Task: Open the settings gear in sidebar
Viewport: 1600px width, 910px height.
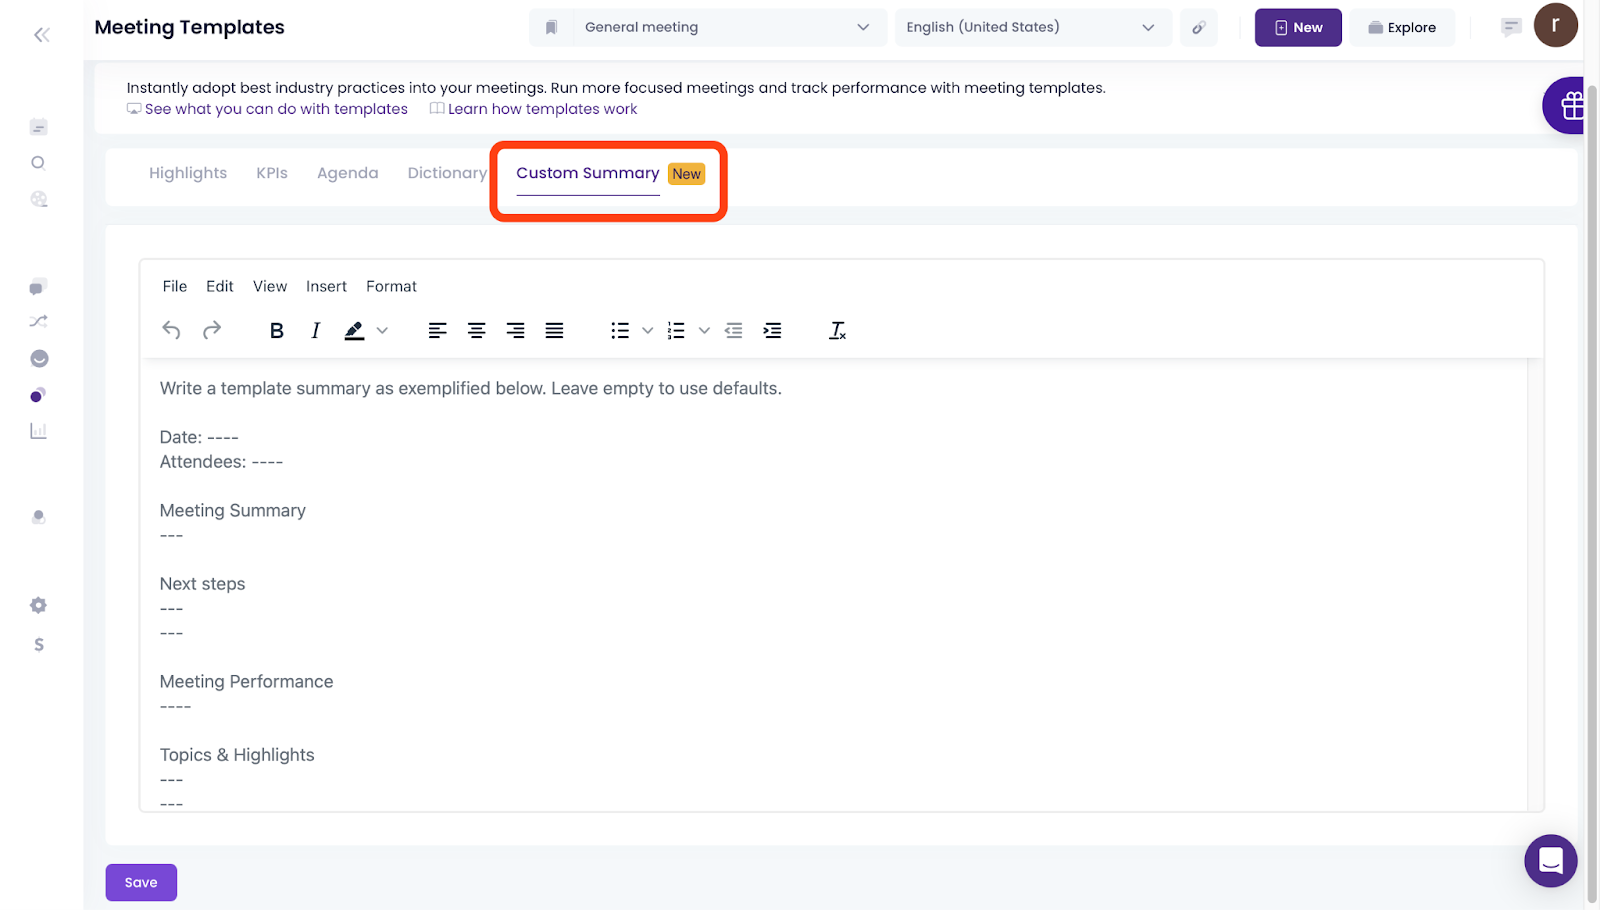Action: click(38, 605)
